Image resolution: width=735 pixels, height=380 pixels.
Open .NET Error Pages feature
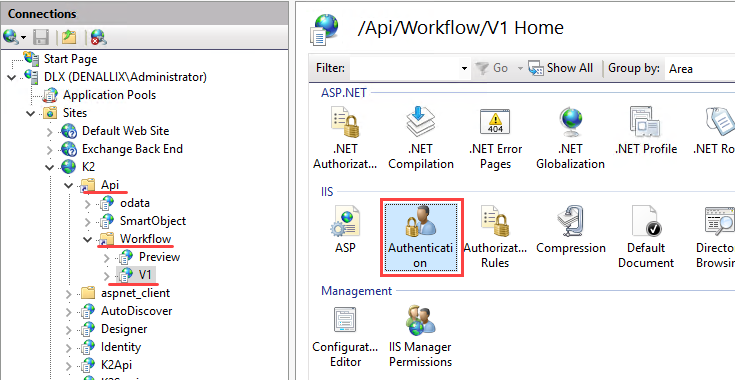(x=495, y=138)
